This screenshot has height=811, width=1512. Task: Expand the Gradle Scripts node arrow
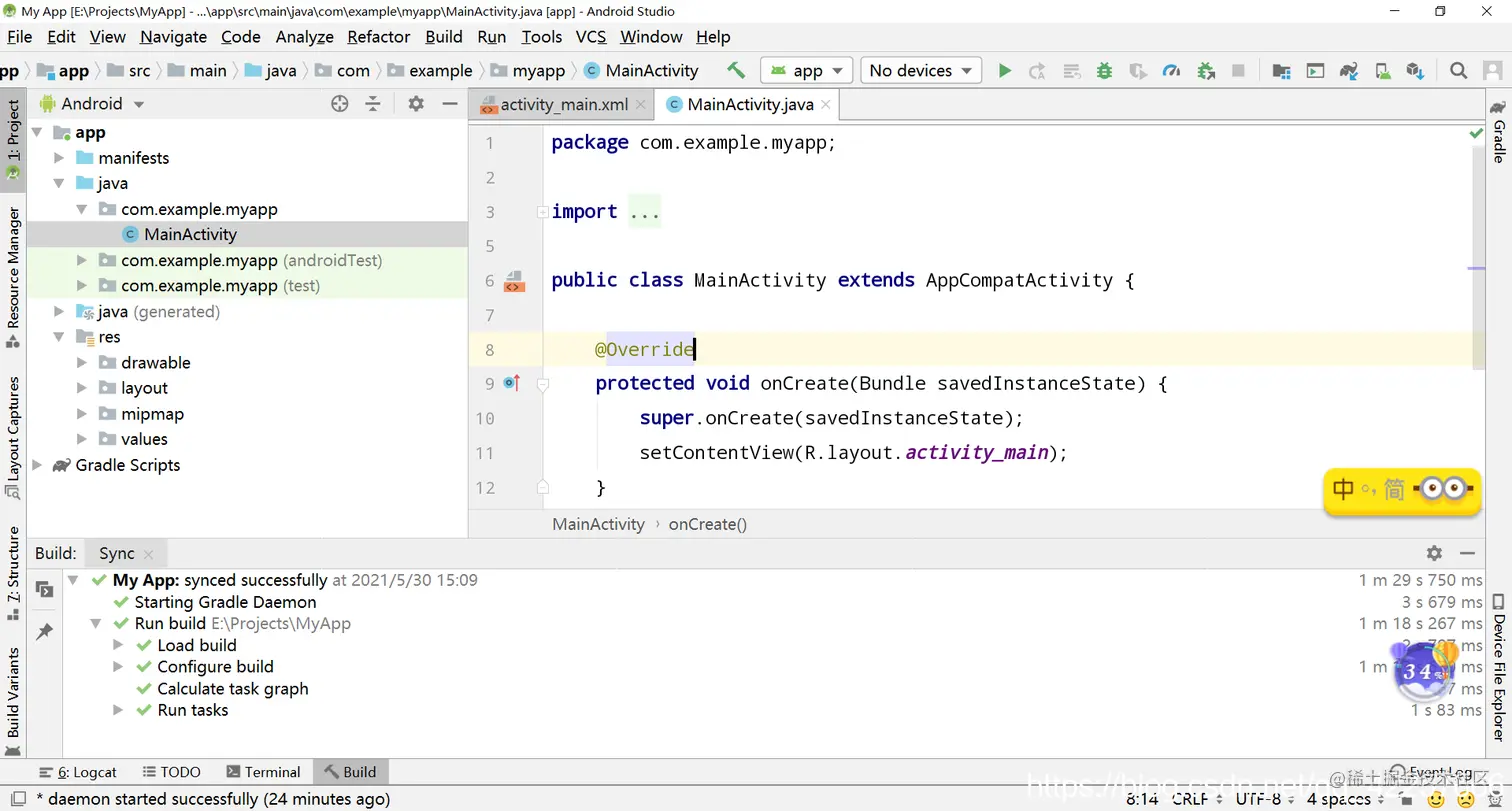click(x=37, y=465)
